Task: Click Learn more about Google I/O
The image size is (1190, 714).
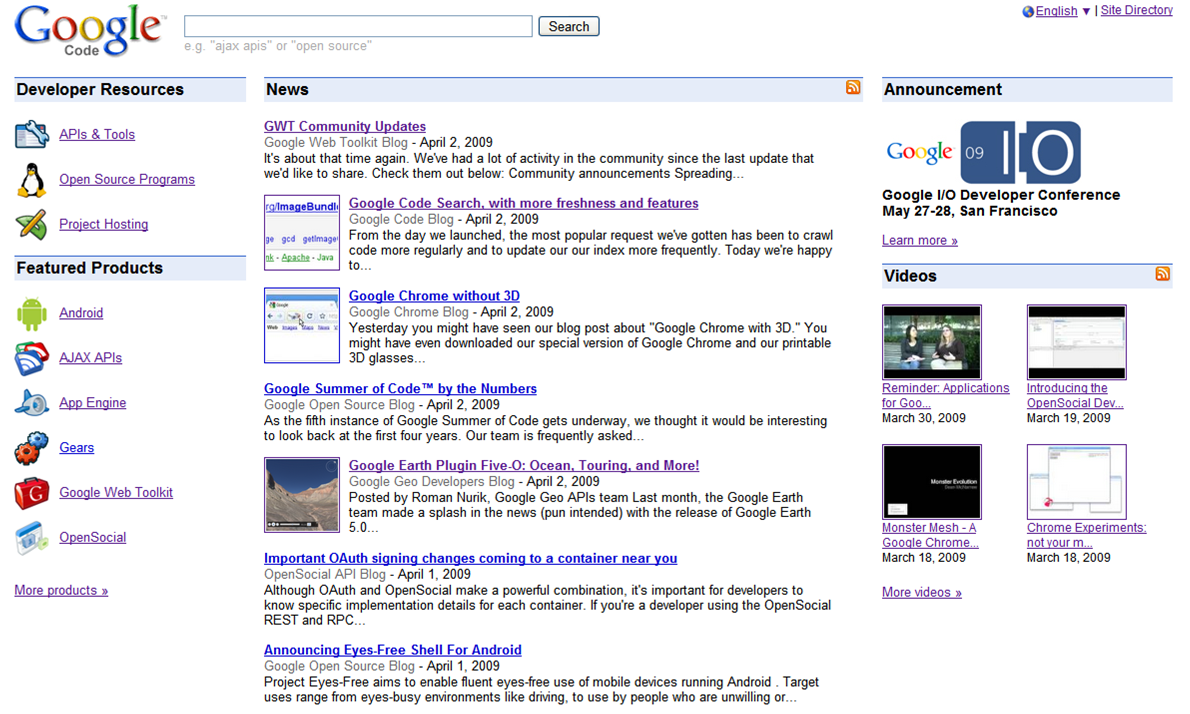Action: tap(920, 241)
